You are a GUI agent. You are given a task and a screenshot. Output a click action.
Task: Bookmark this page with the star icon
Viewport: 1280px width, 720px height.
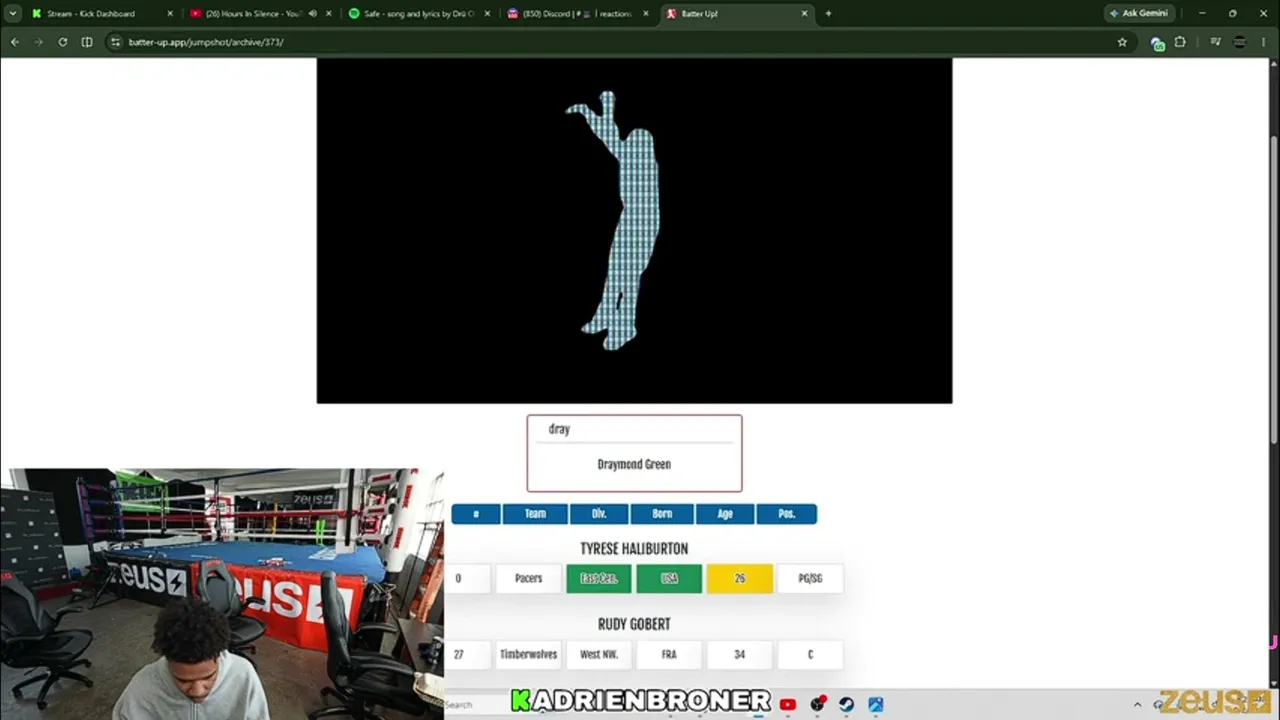click(x=1122, y=42)
